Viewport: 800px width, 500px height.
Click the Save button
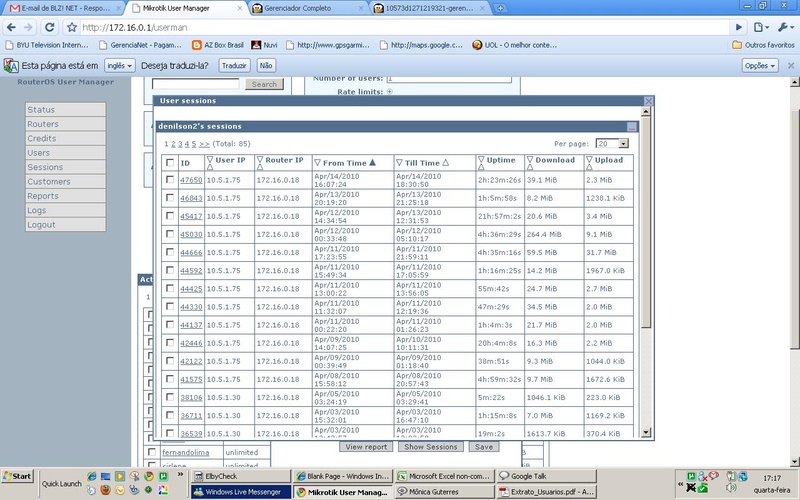tap(484, 447)
